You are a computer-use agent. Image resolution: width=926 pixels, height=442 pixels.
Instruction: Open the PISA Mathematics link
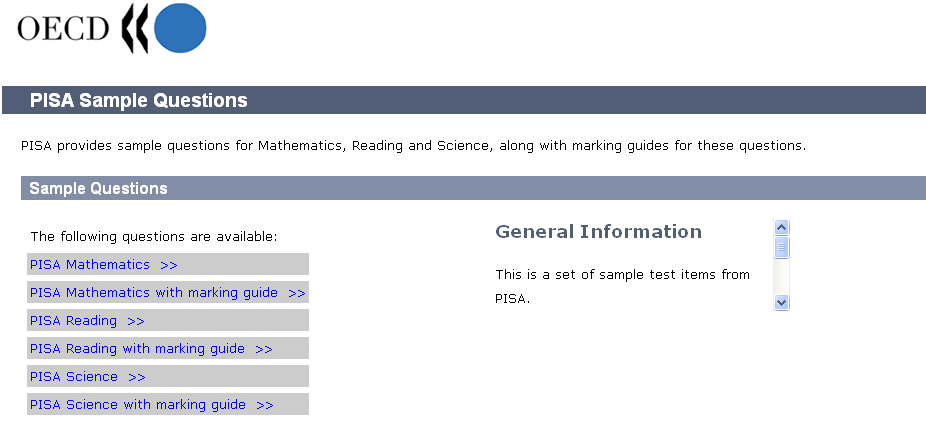pyautogui.click(x=90, y=265)
